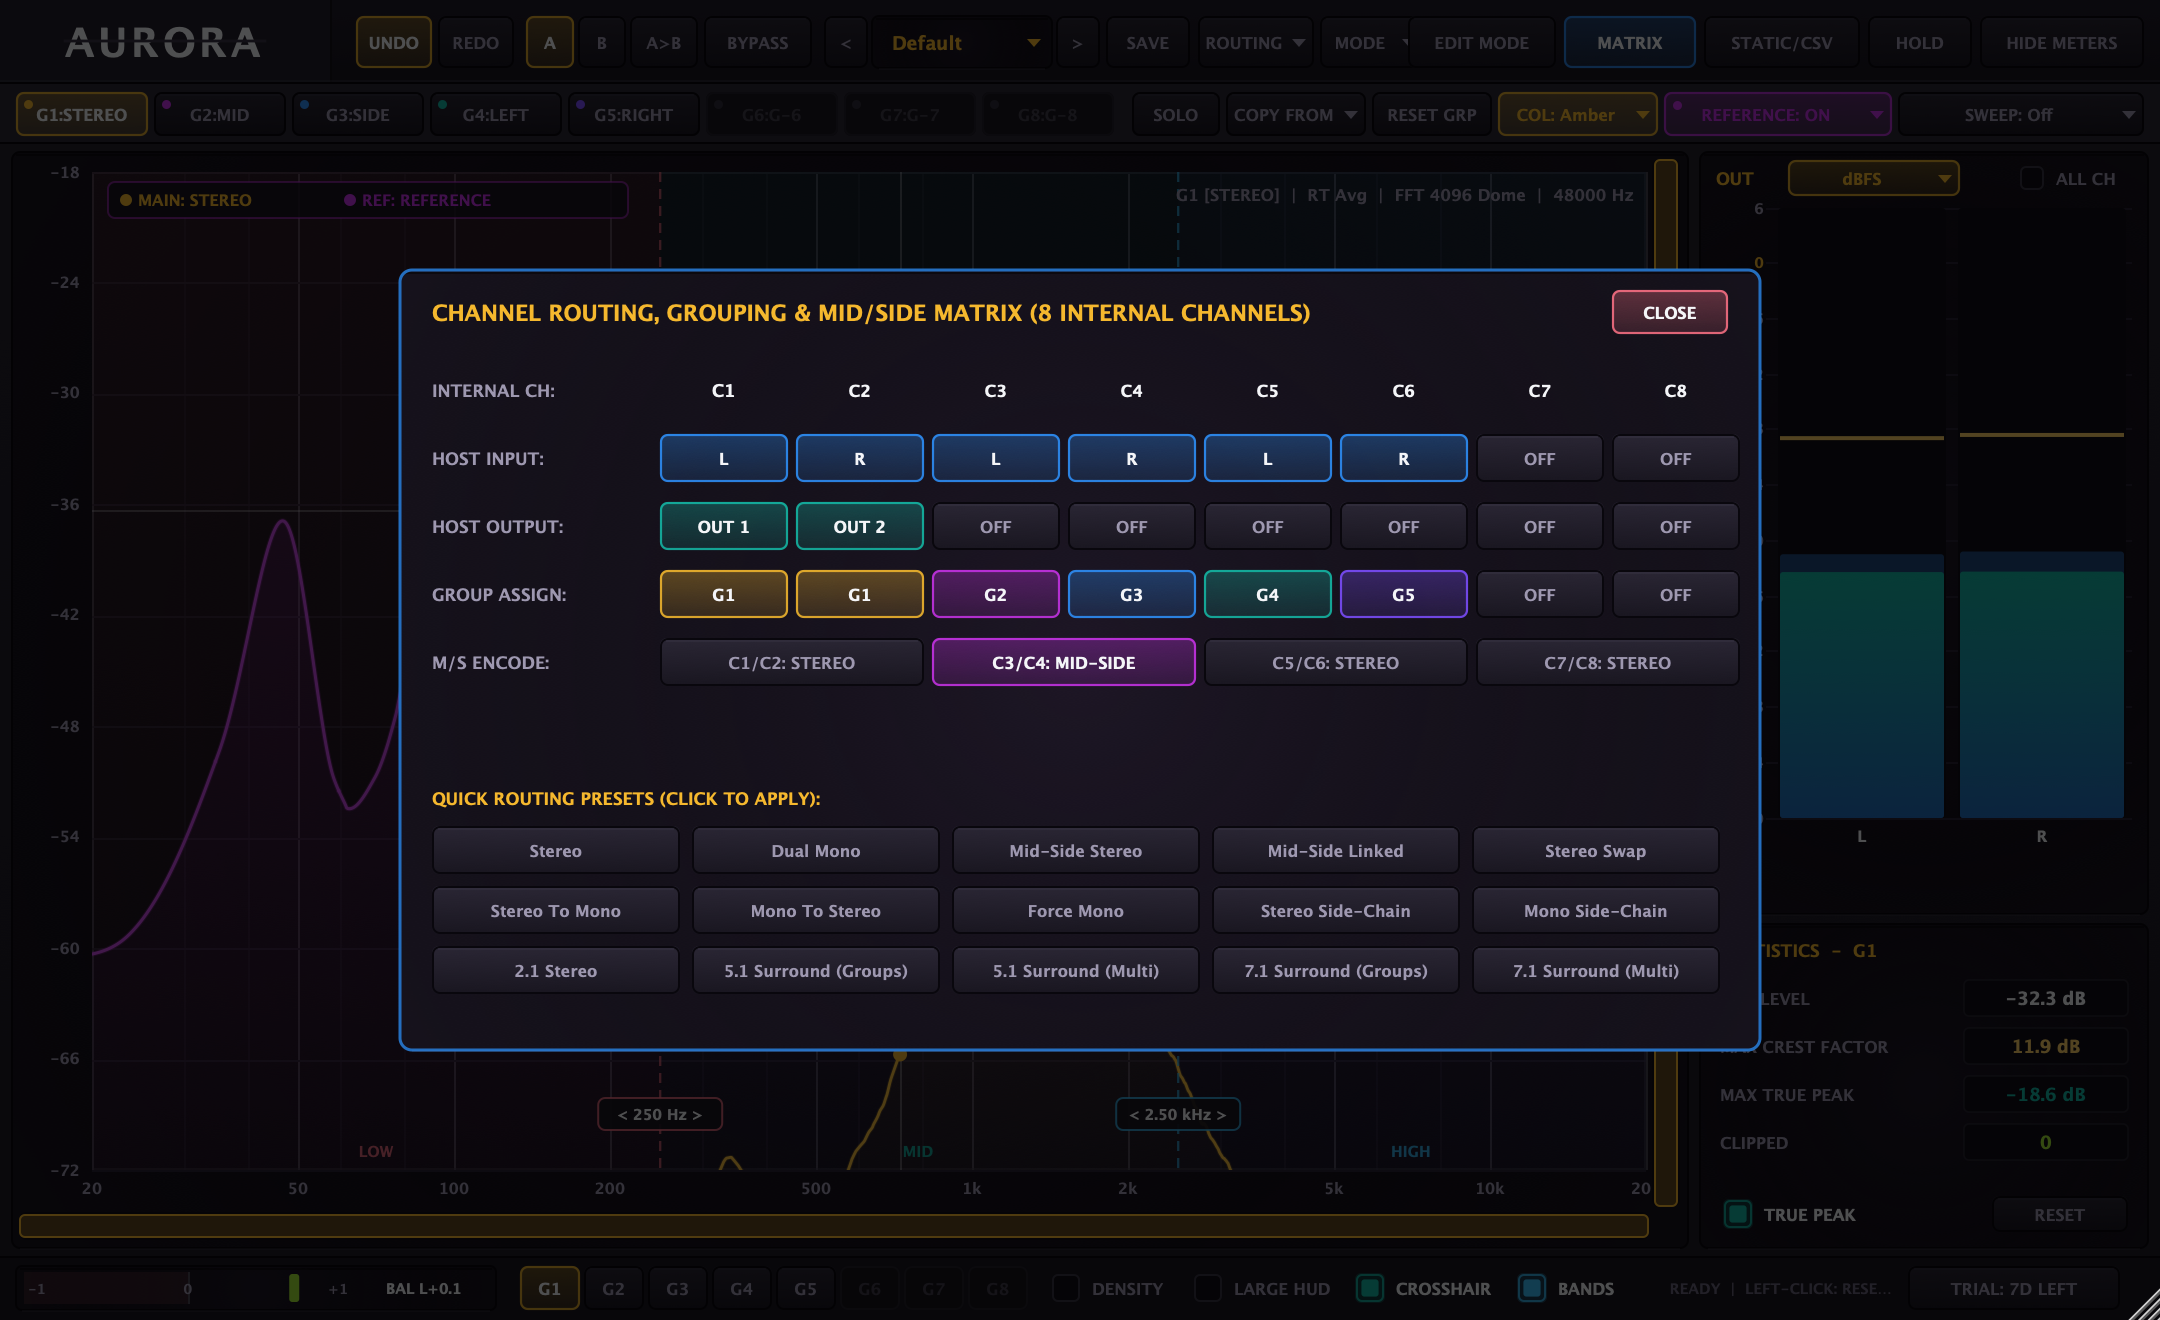Switch to preset slot B
2160x1320 pixels.
(601, 43)
